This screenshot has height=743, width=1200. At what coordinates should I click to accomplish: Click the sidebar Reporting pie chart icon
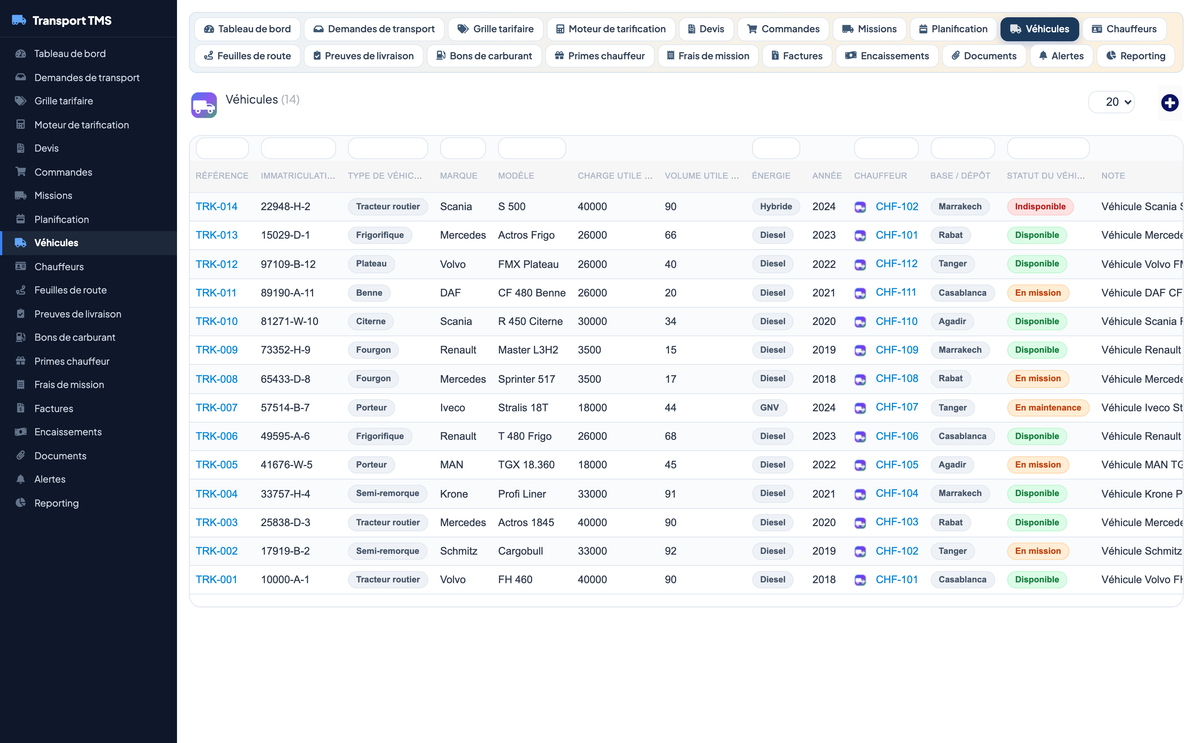(21, 503)
